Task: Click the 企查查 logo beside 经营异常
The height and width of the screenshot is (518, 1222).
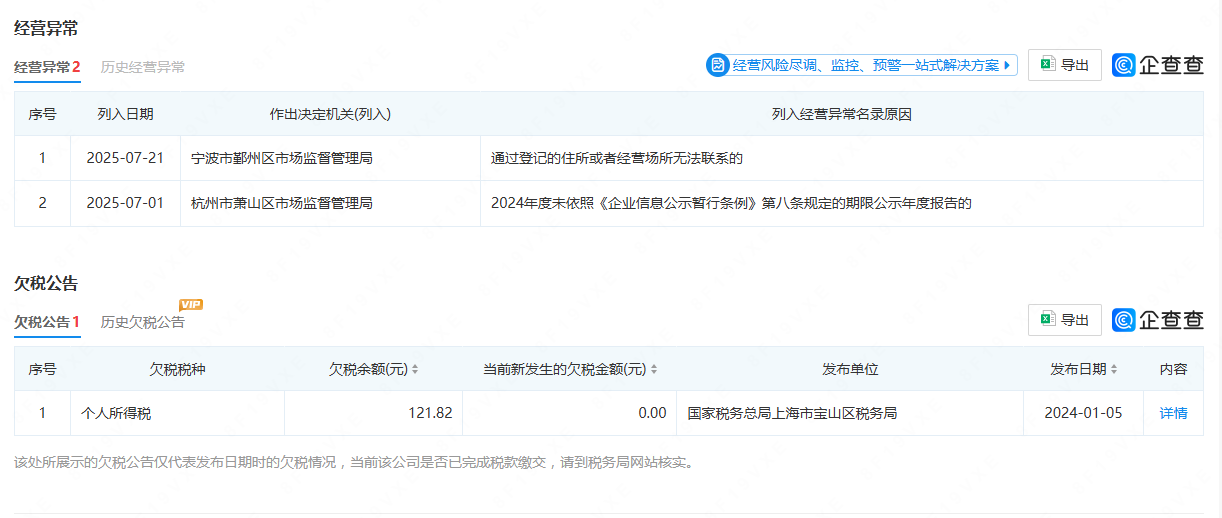Action: tap(1158, 65)
